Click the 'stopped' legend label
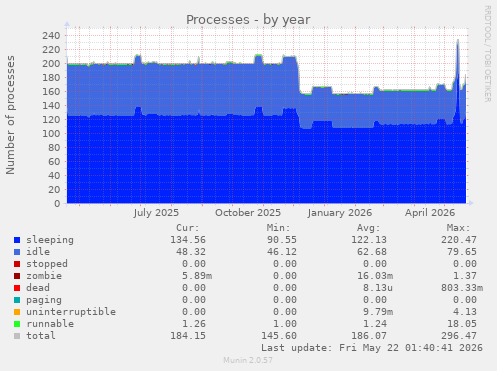The width and height of the screenshot is (497, 371). click(x=47, y=264)
